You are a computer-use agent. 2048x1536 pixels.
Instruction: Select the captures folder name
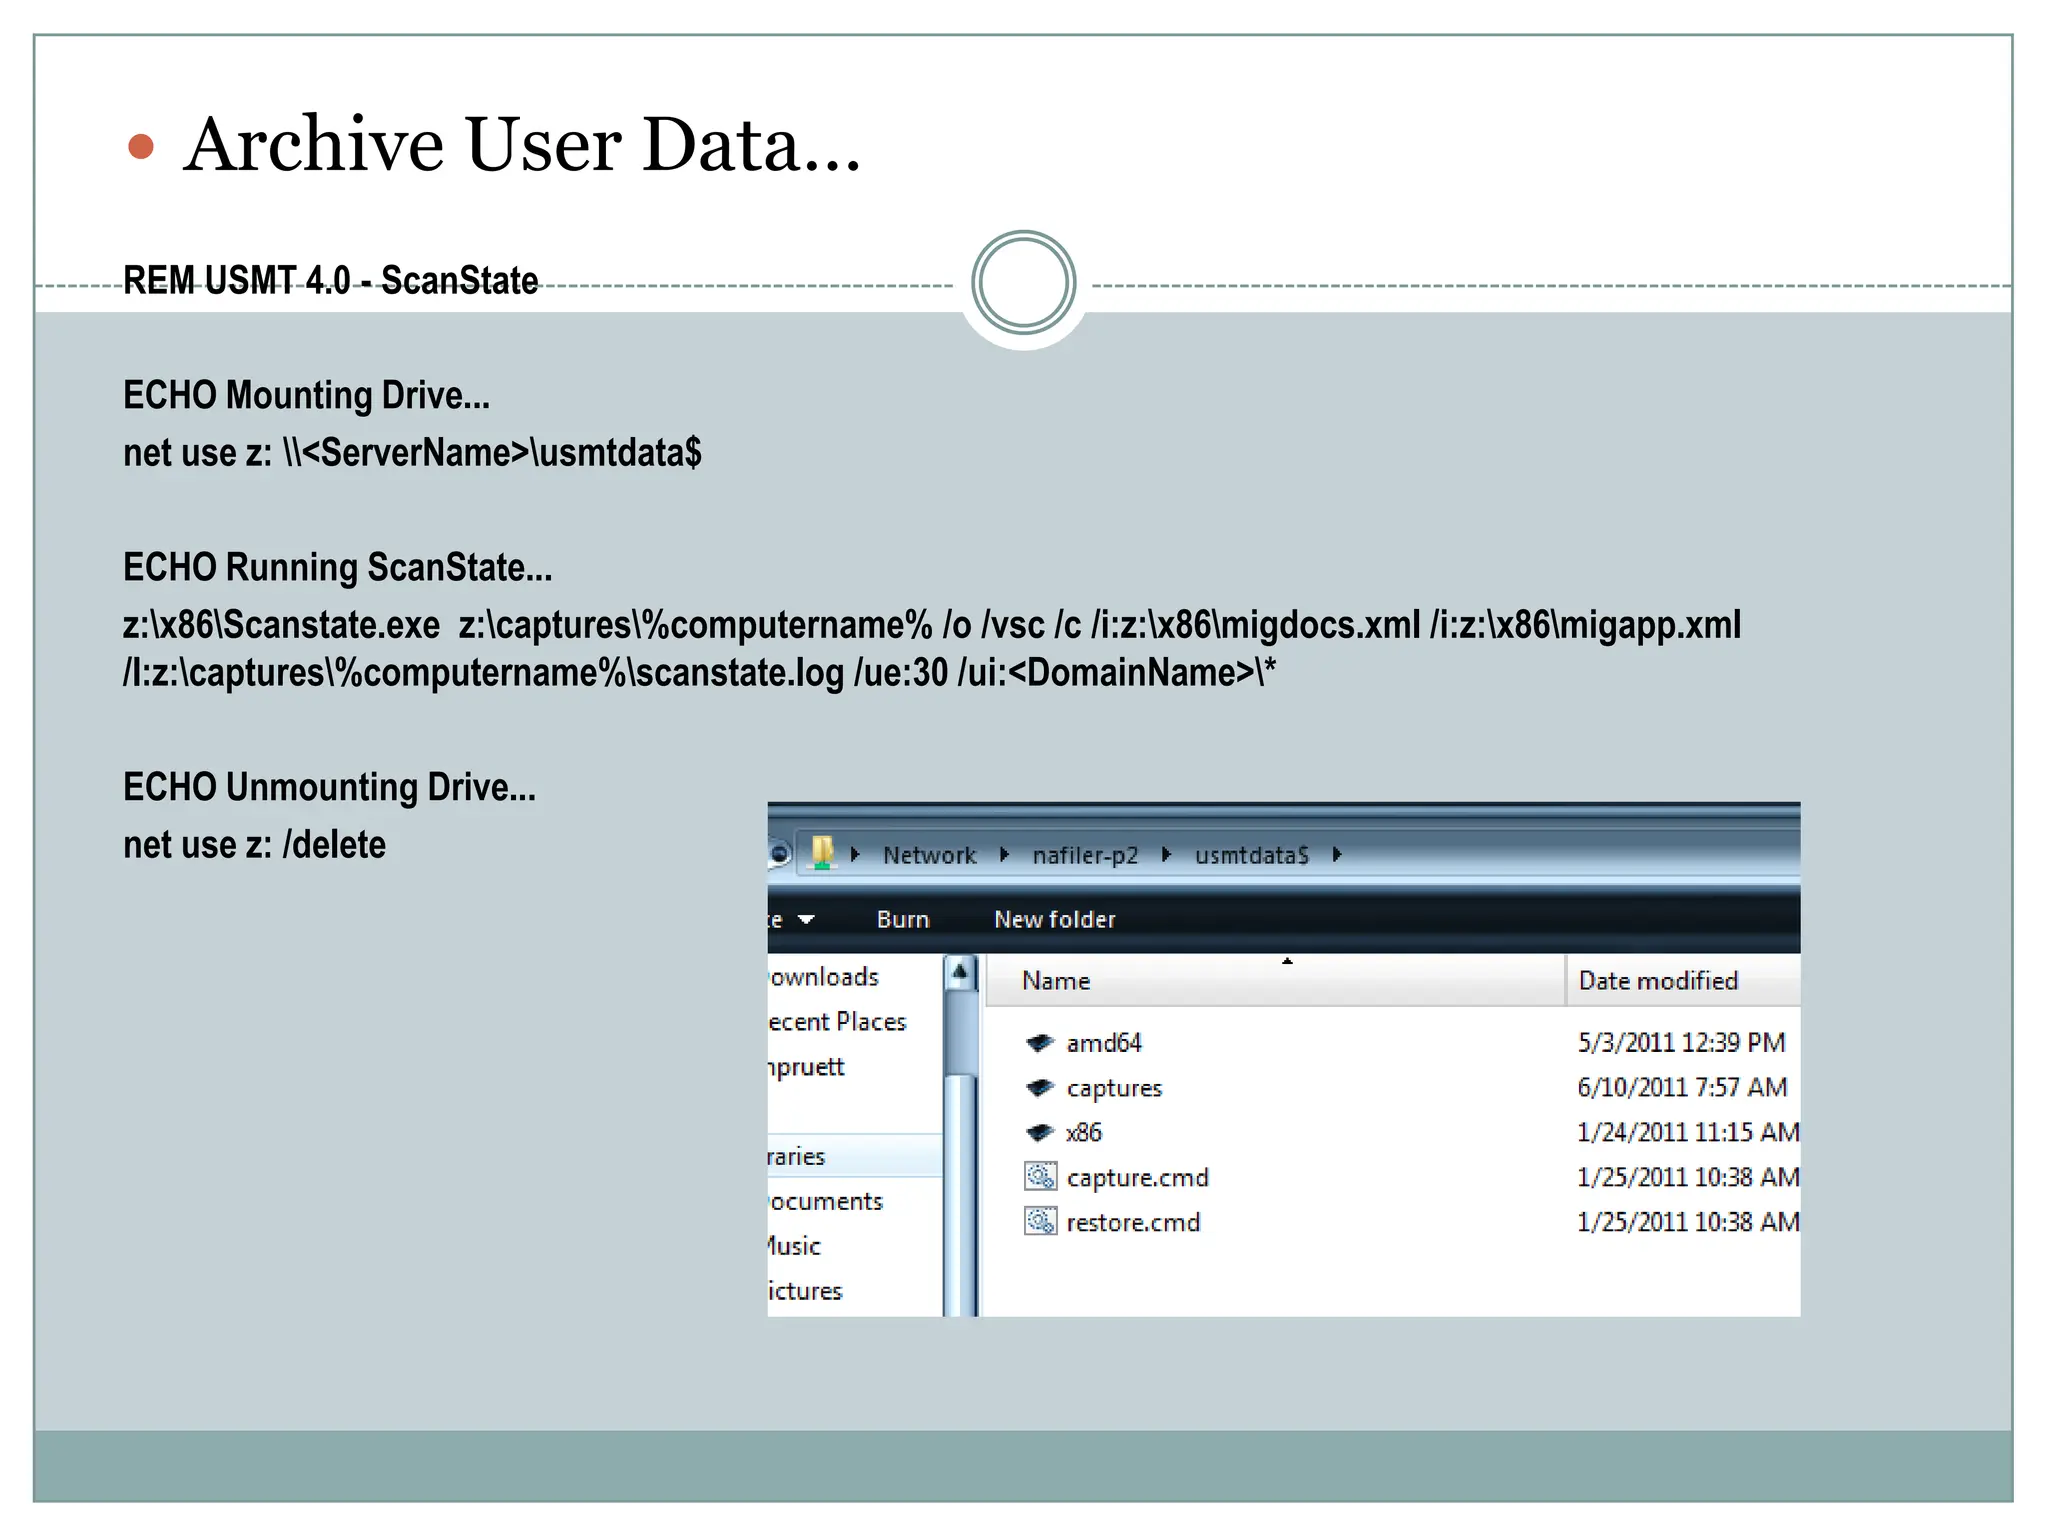pos(1114,1088)
